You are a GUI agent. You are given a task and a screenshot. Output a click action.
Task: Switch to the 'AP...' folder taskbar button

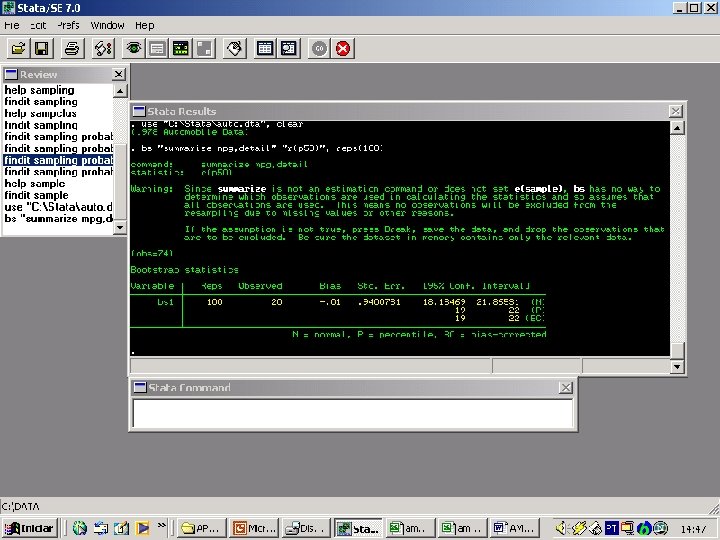(x=202, y=528)
